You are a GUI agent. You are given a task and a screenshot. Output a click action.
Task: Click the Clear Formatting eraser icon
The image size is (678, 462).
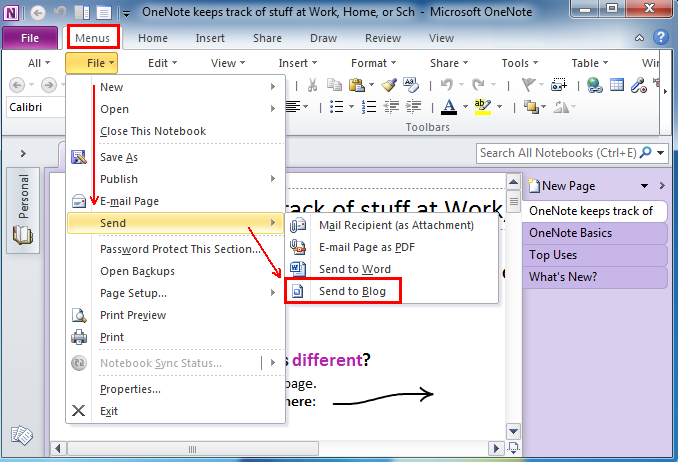point(411,85)
